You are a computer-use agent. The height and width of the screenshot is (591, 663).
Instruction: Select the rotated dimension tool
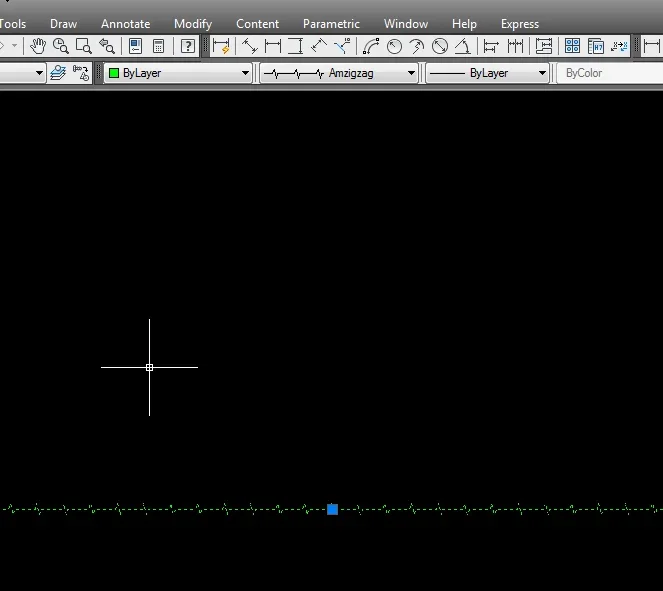tap(319, 46)
